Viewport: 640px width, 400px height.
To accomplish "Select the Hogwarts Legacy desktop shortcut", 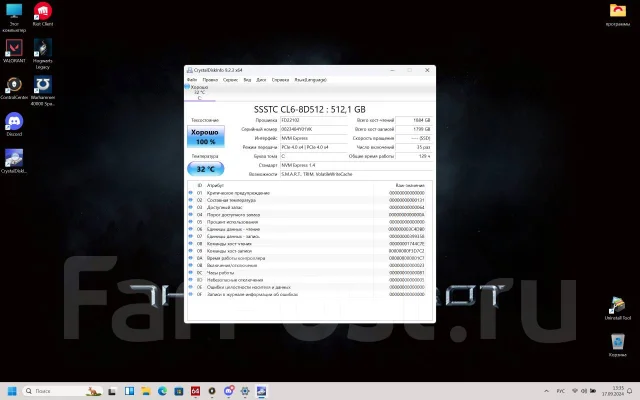I will click(x=43, y=54).
